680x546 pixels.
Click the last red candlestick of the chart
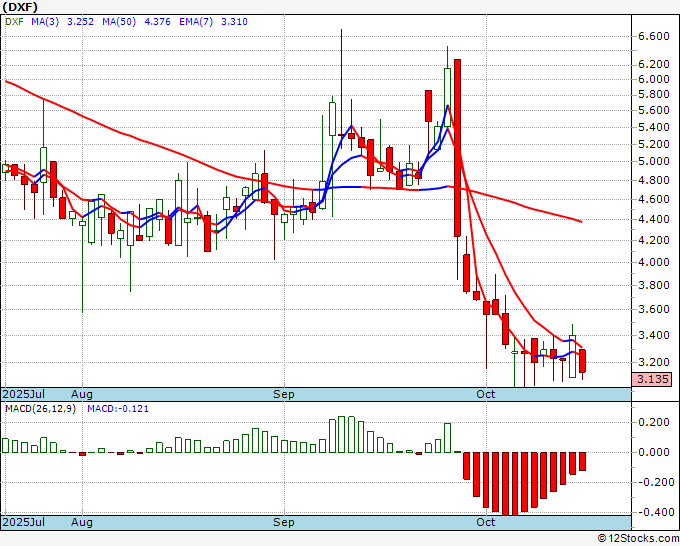(x=582, y=361)
